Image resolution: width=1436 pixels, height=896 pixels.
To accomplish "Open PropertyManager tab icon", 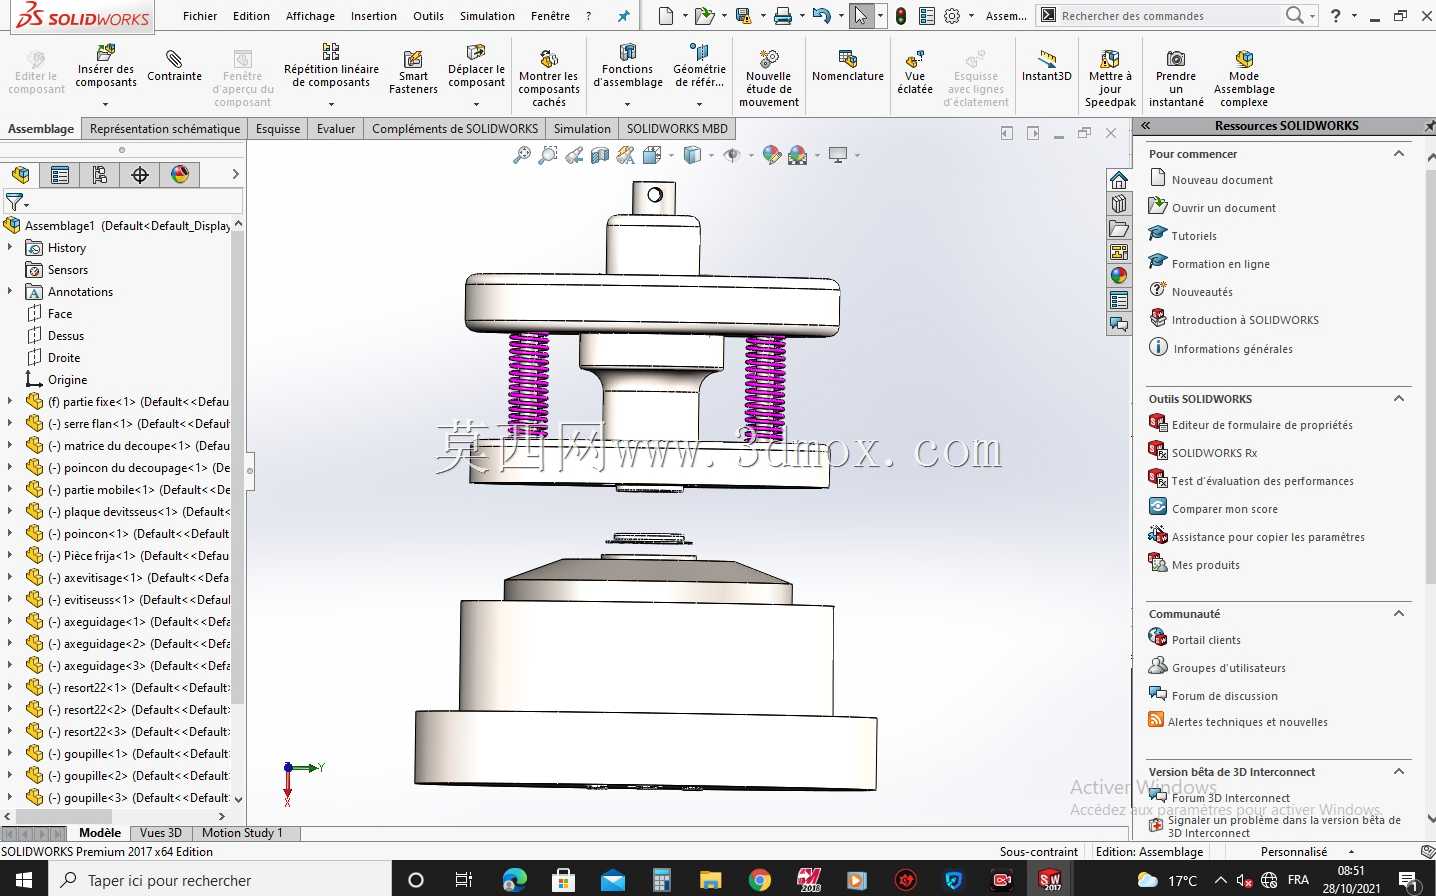I will [60, 175].
